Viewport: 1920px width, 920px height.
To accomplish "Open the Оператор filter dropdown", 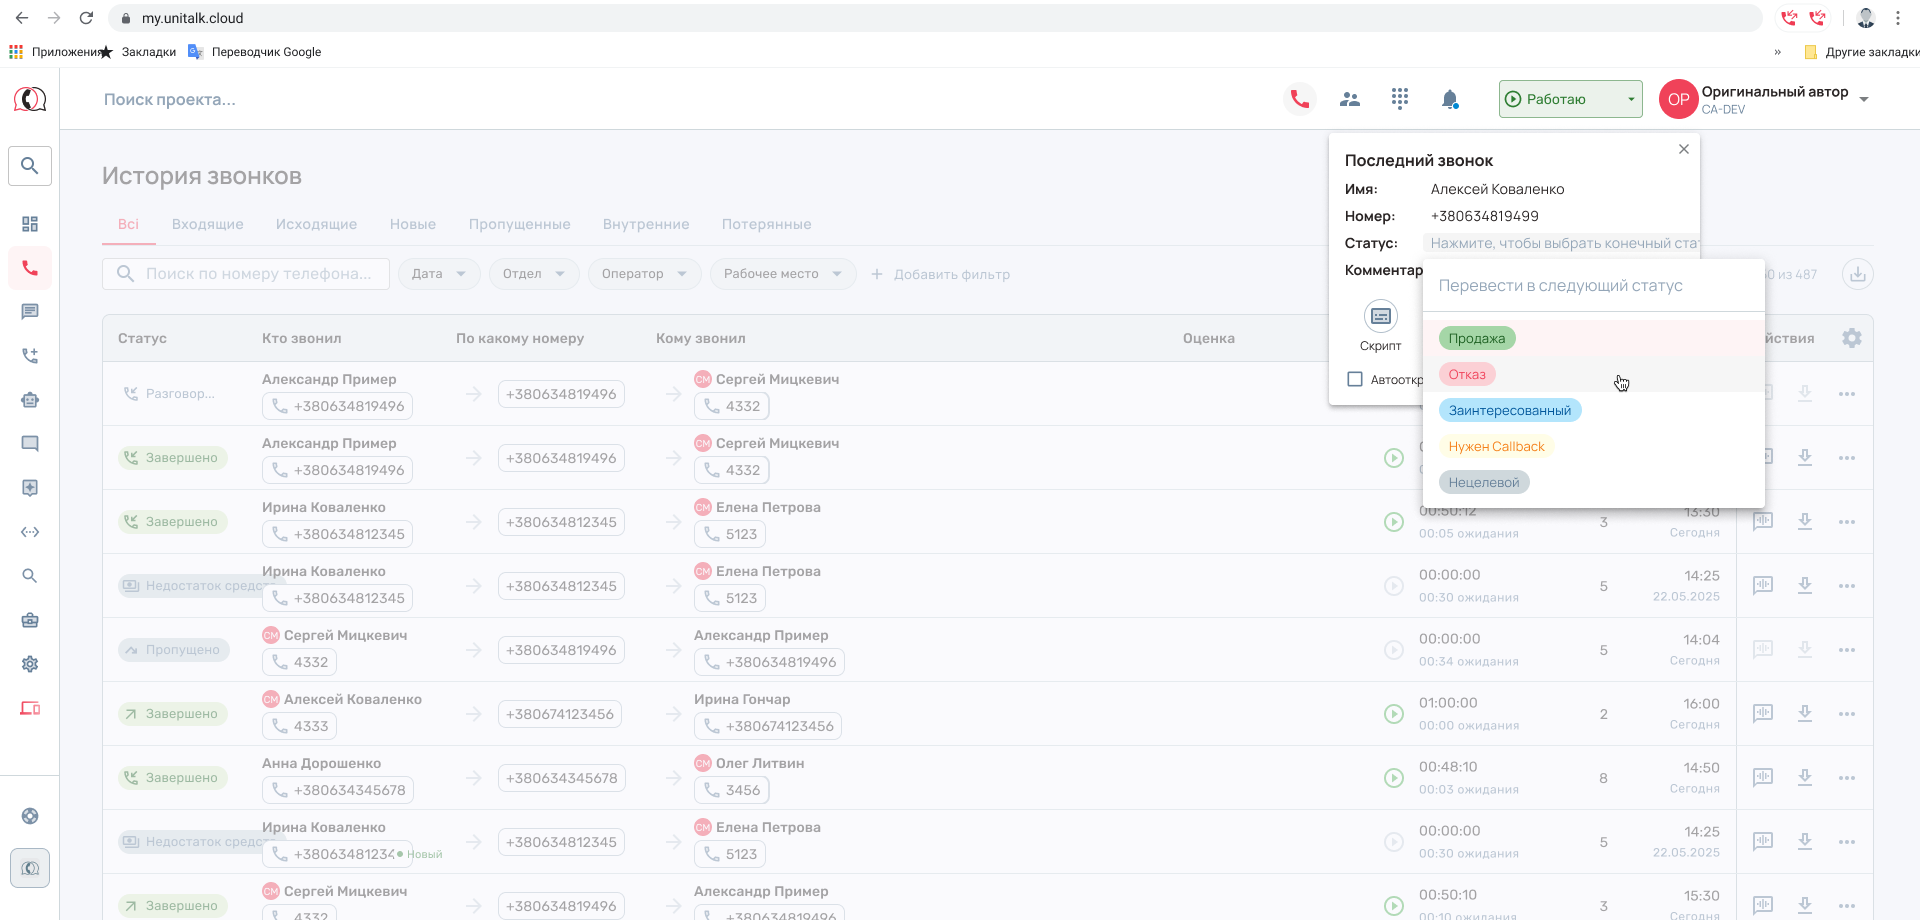I will tap(644, 274).
